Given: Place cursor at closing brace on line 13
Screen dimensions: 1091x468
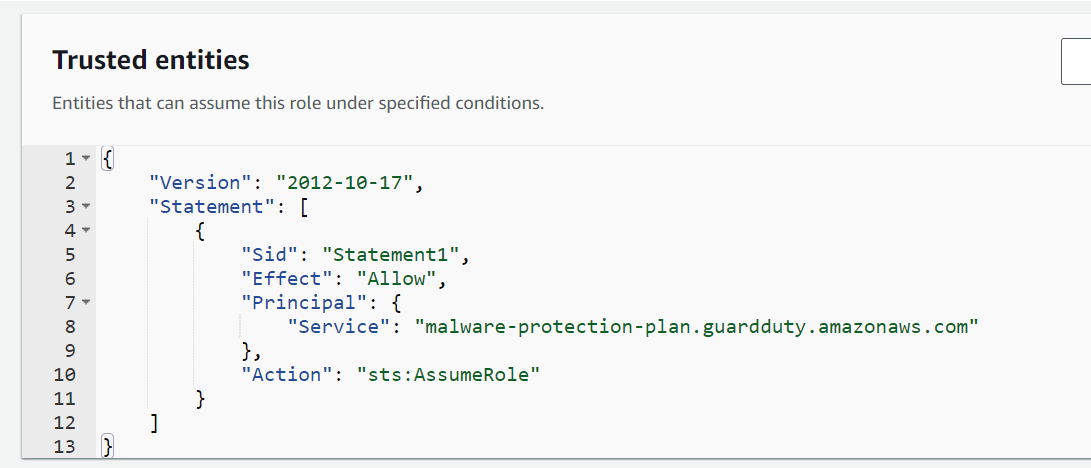Looking at the screenshot, I should (107, 446).
